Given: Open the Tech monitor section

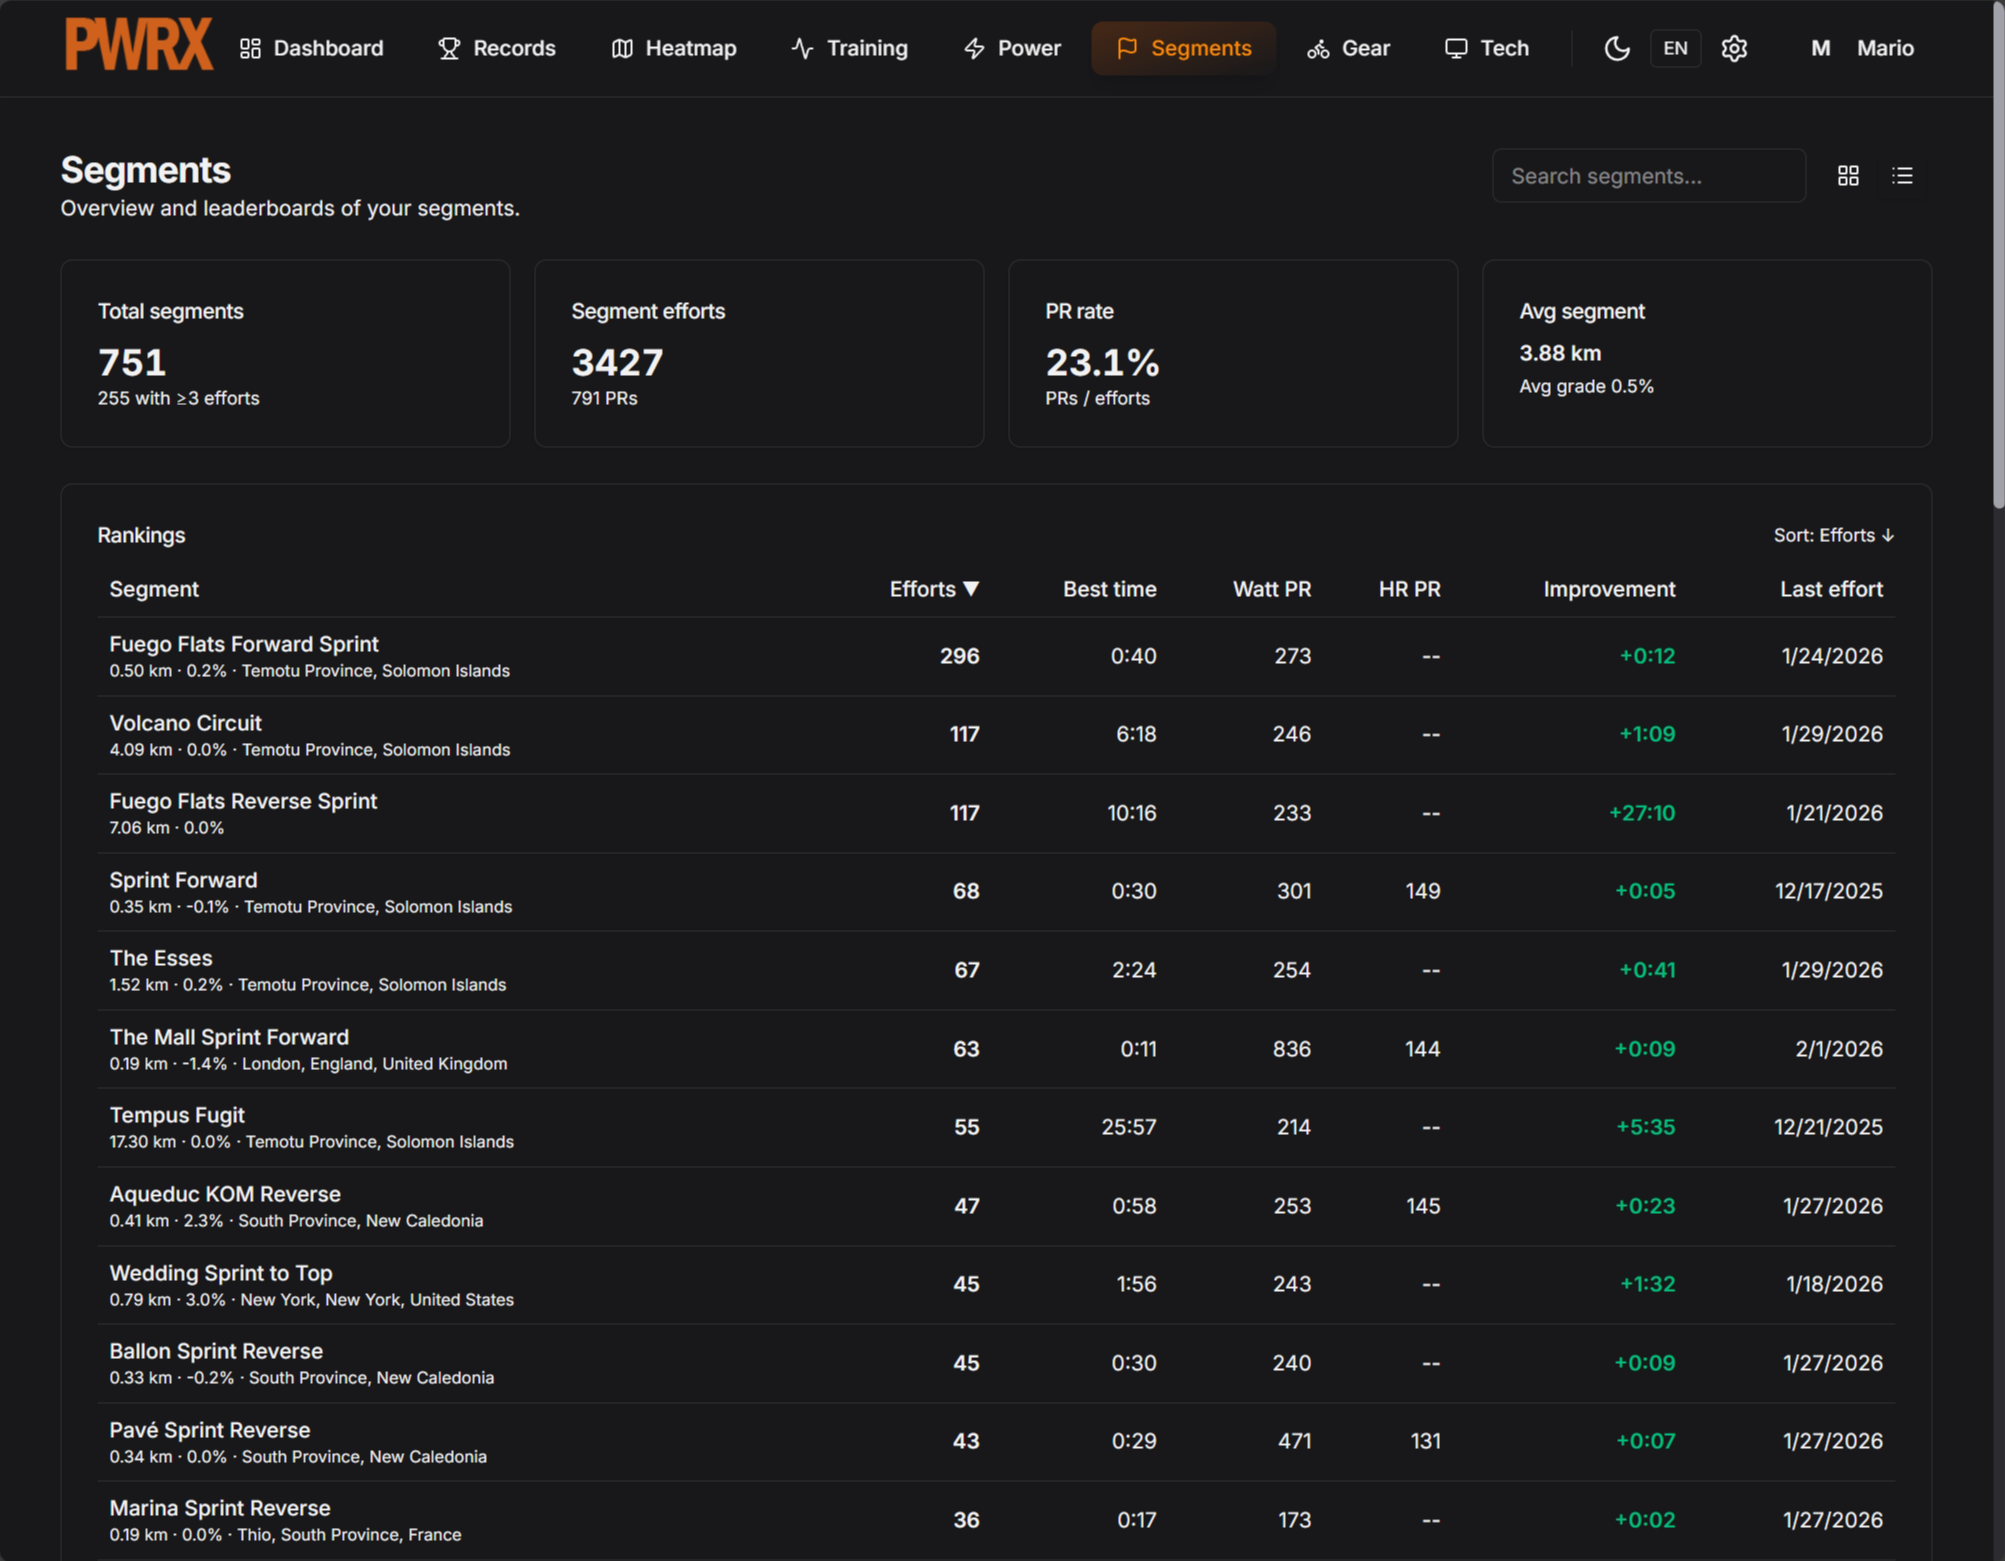Looking at the screenshot, I should [1487, 48].
